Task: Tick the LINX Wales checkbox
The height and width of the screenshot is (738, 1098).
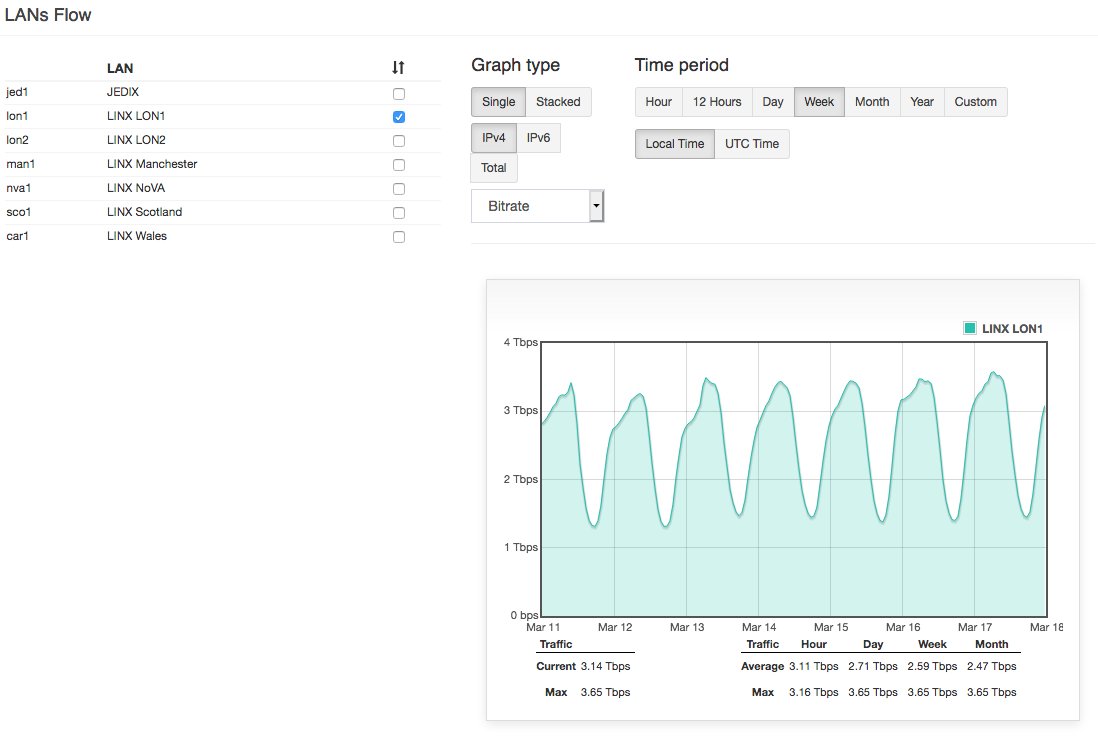Action: (398, 237)
